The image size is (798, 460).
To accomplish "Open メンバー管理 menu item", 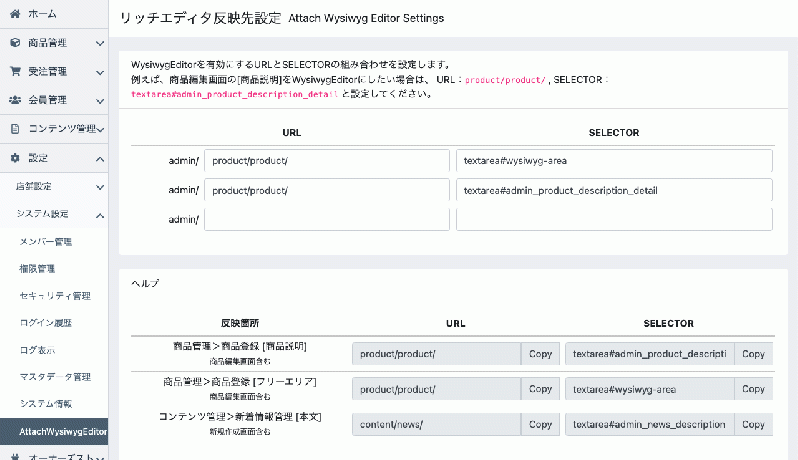I will coord(45,241).
